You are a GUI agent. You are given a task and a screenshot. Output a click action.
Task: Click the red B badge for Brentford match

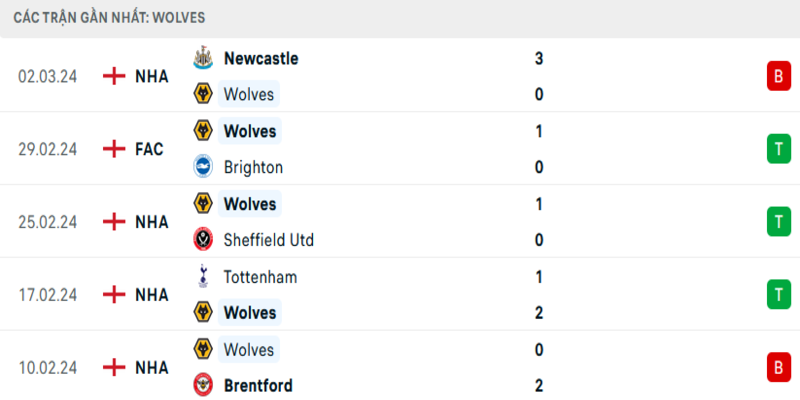point(777,367)
